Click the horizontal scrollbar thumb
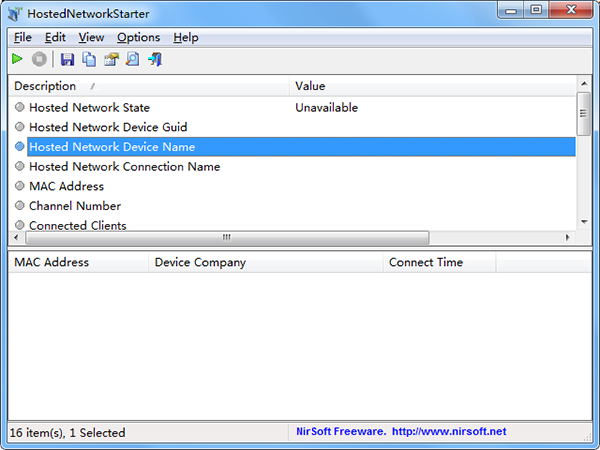The image size is (600, 450). [x=227, y=238]
